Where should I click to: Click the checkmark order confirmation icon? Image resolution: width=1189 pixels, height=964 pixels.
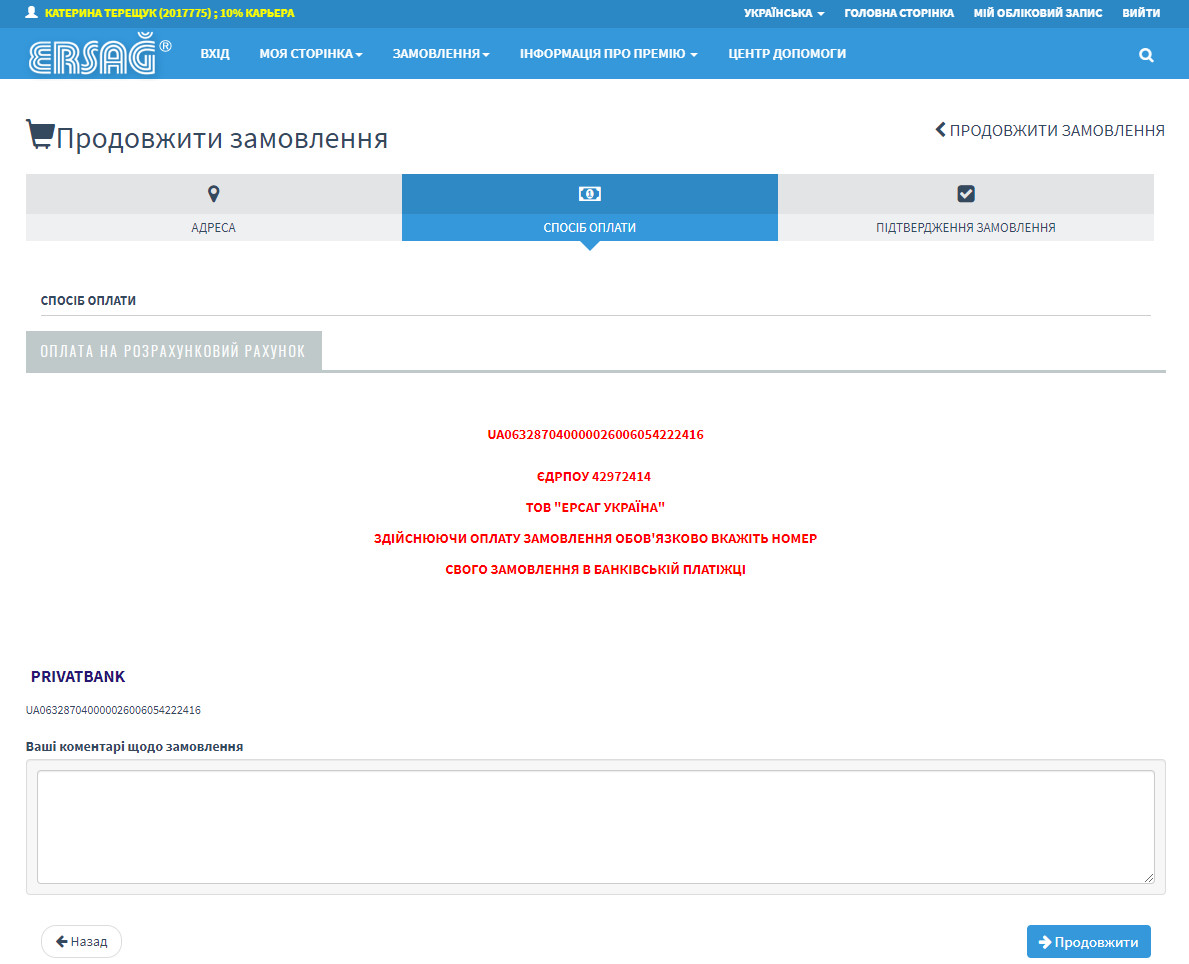pos(966,193)
